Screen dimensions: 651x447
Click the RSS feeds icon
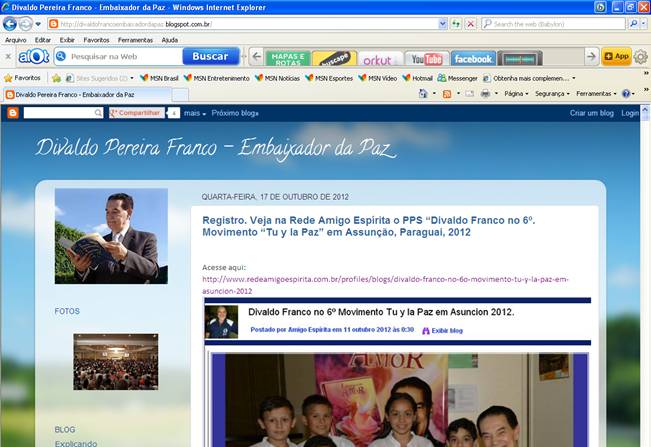tap(447, 94)
